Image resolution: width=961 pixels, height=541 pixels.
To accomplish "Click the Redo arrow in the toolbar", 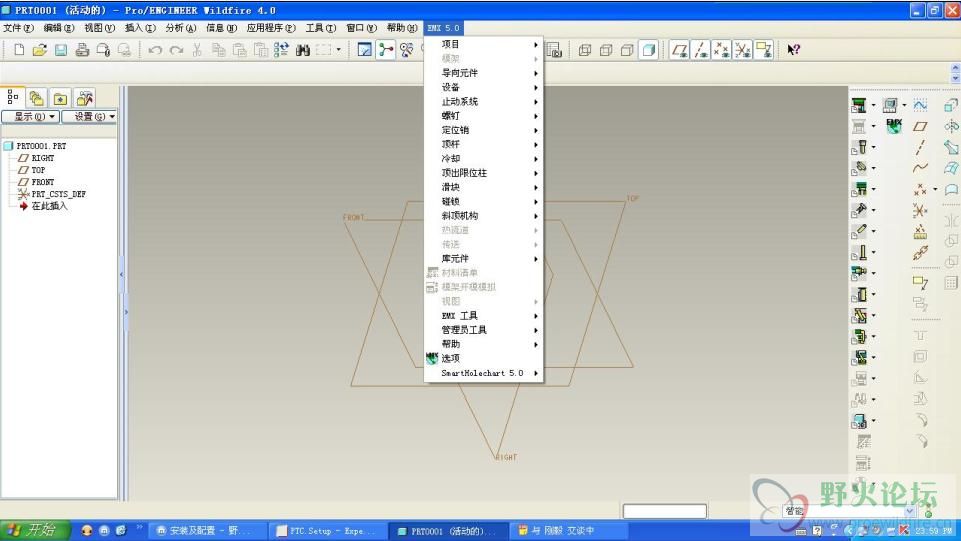I will click(177, 50).
